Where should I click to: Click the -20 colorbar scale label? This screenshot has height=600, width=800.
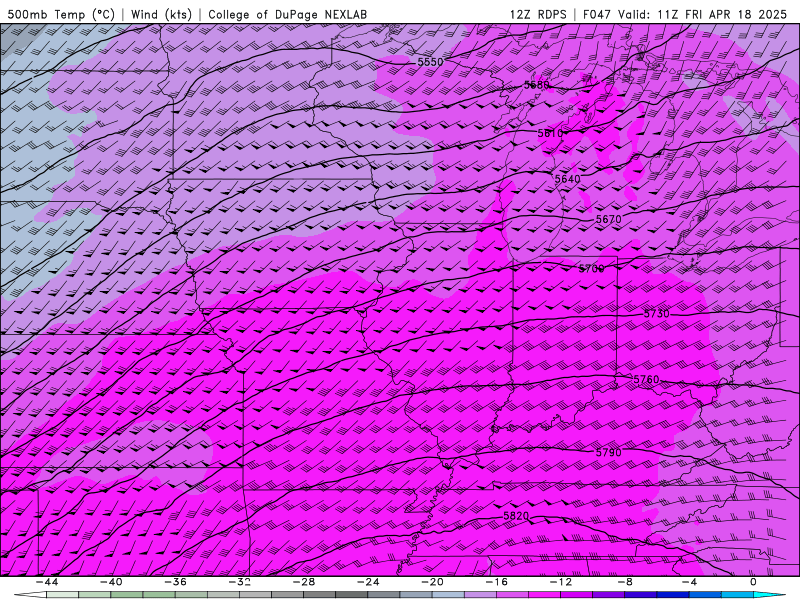click(x=432, y=582)
